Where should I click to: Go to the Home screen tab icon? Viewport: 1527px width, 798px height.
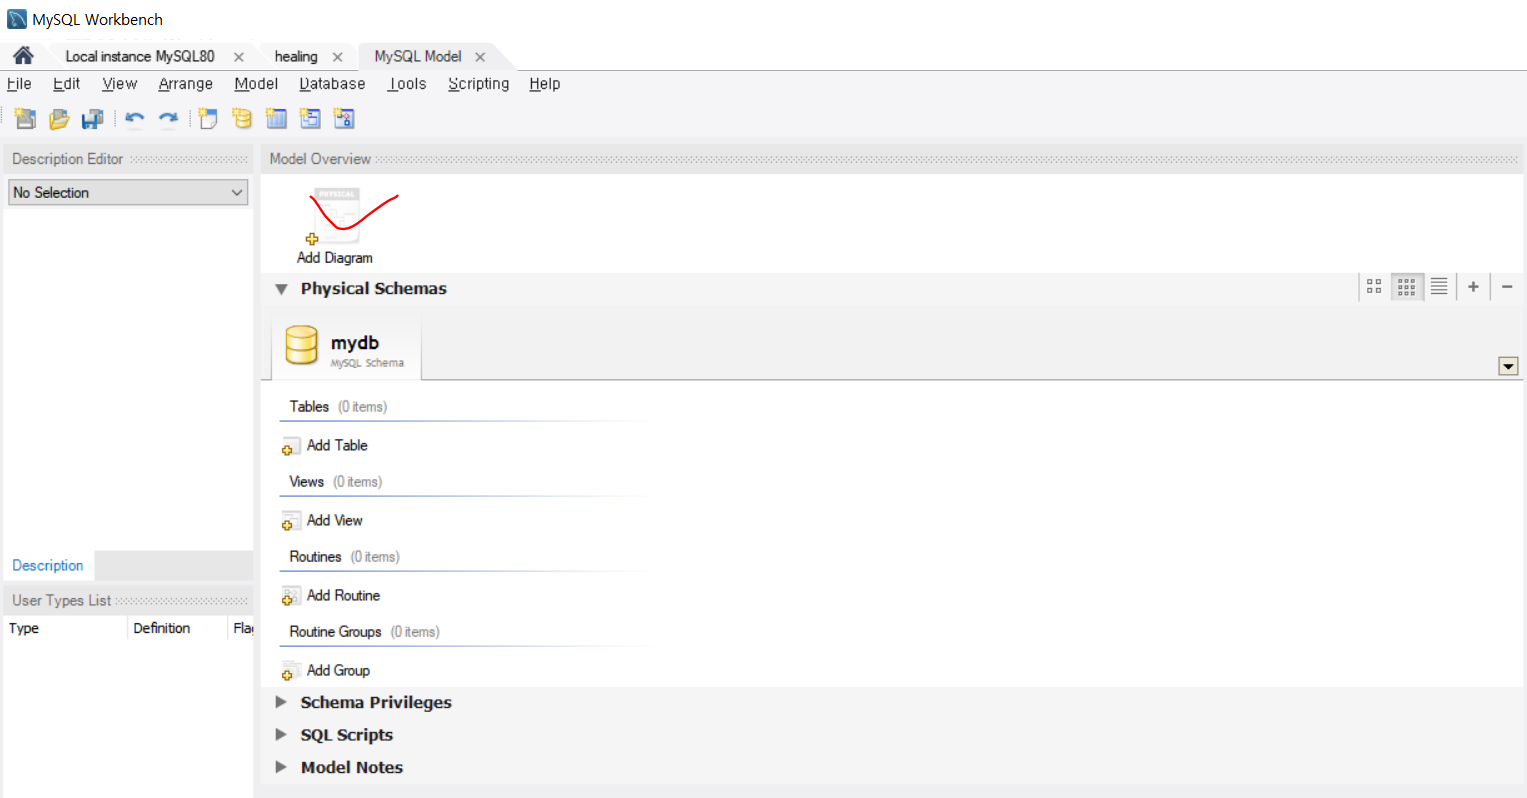[x=23, y=56]
